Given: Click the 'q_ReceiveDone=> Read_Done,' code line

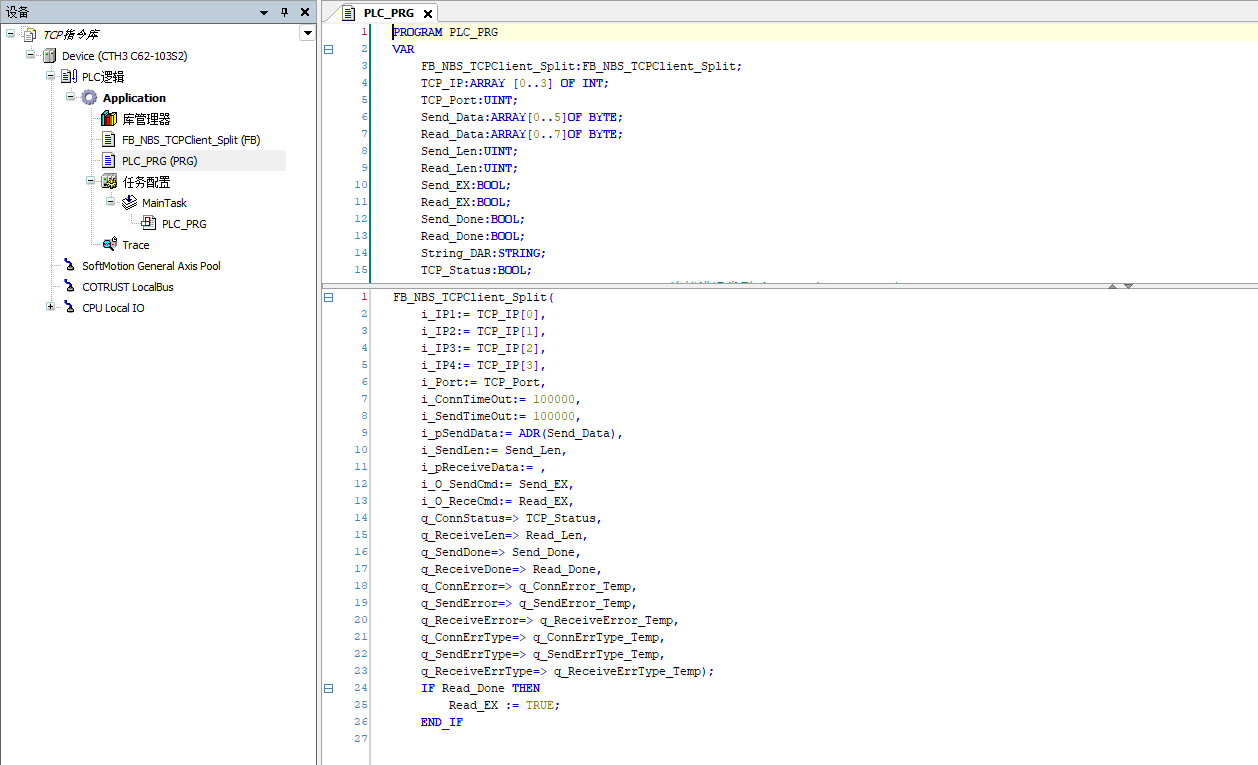Looking at the screenshot, I should point(511,569).
